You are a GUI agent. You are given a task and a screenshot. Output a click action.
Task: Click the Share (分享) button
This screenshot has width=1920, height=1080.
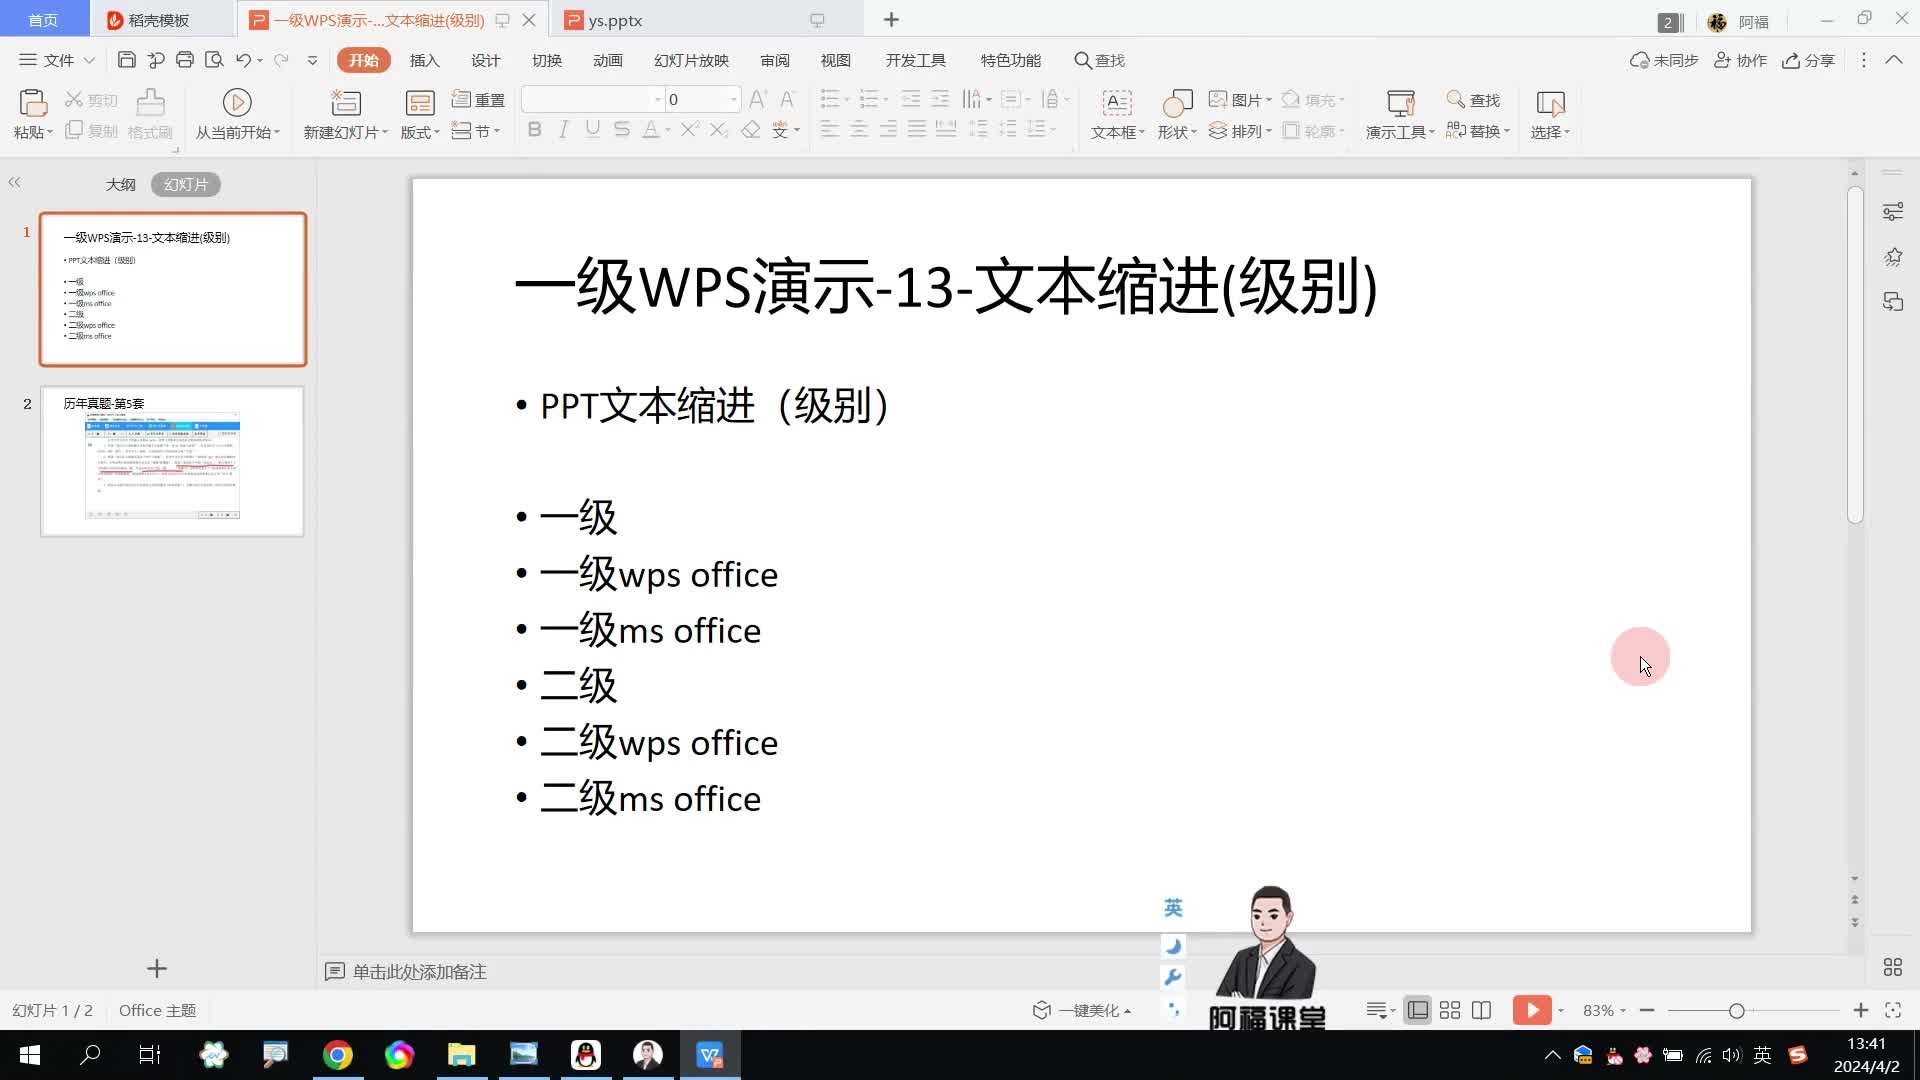pos(1808,60)
